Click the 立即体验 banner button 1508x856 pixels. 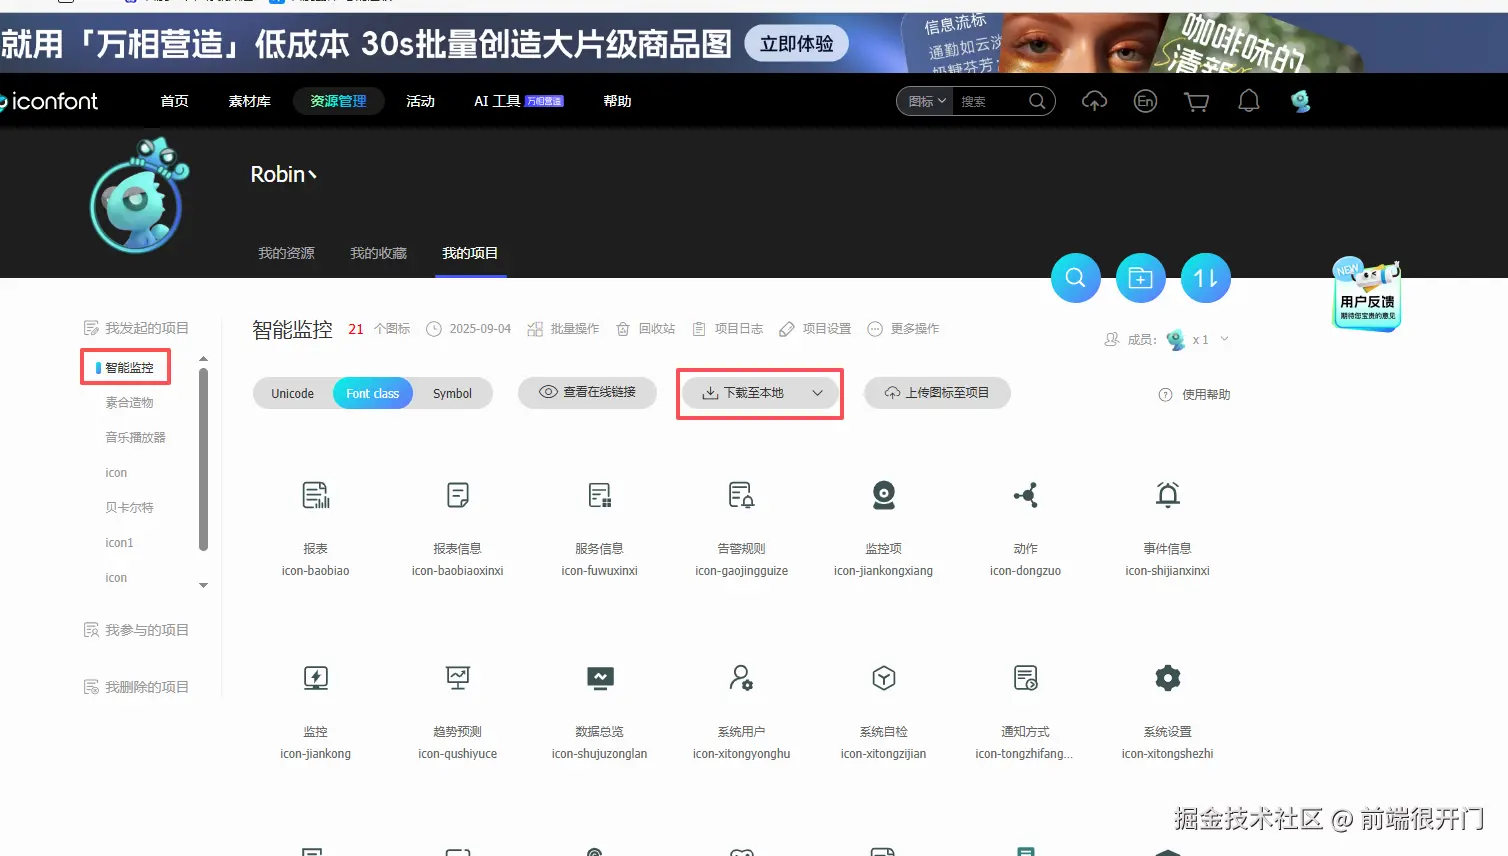[797, 43]
